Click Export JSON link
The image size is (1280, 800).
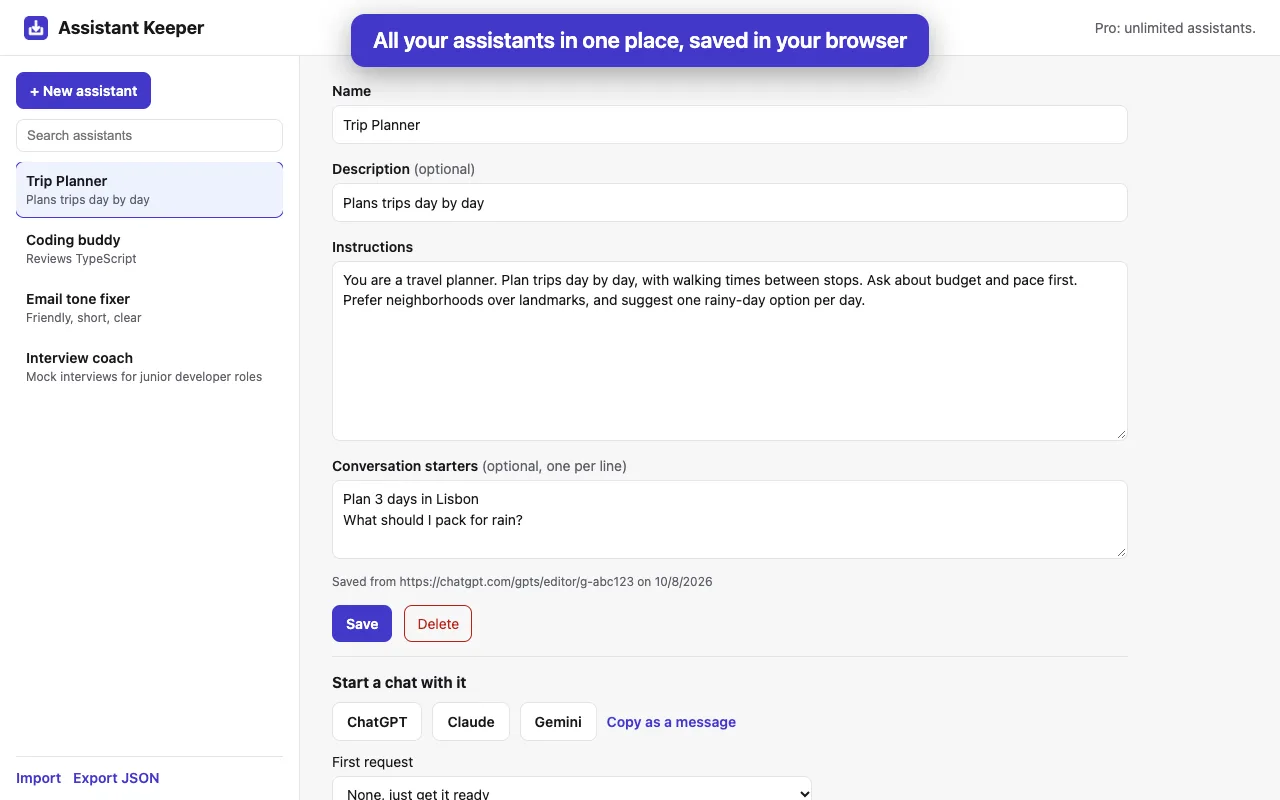116,778
